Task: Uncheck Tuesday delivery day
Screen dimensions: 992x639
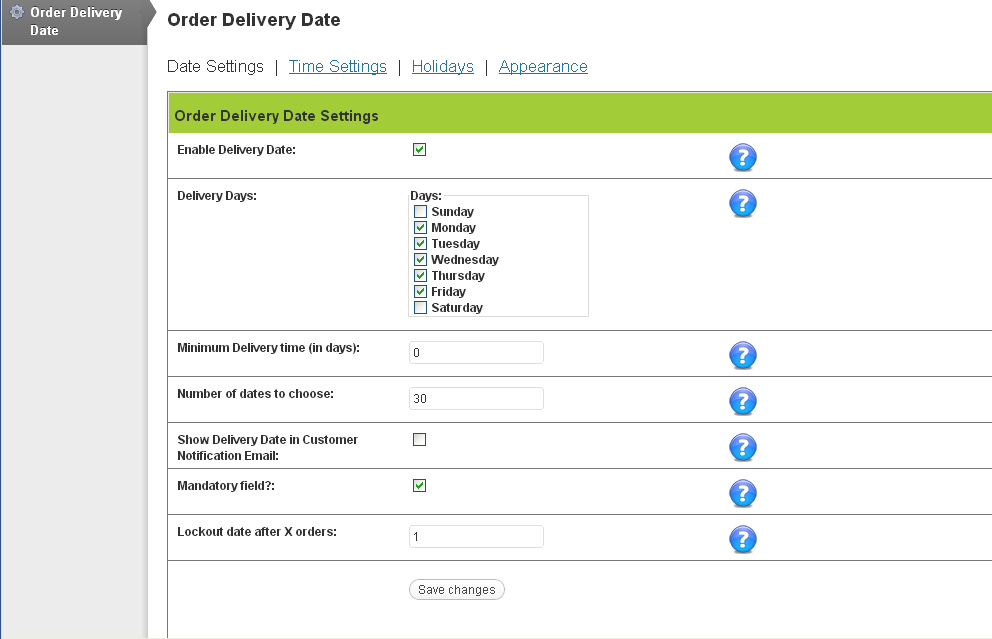Action: pyautogui.click(x=420, y=244)
